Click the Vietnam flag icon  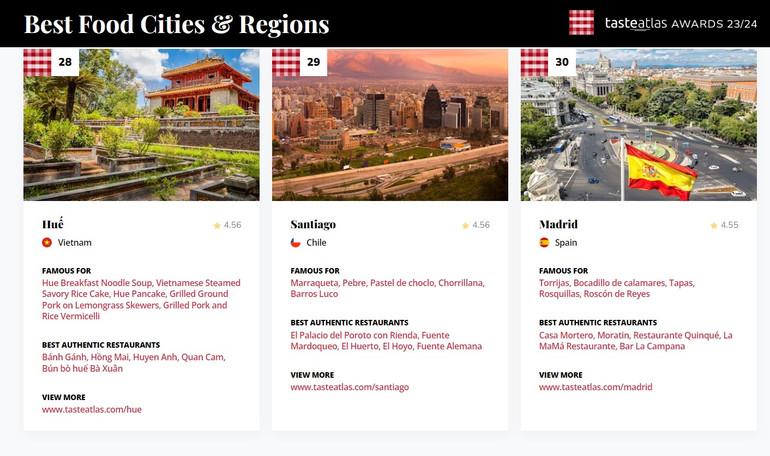coord(47,242)
